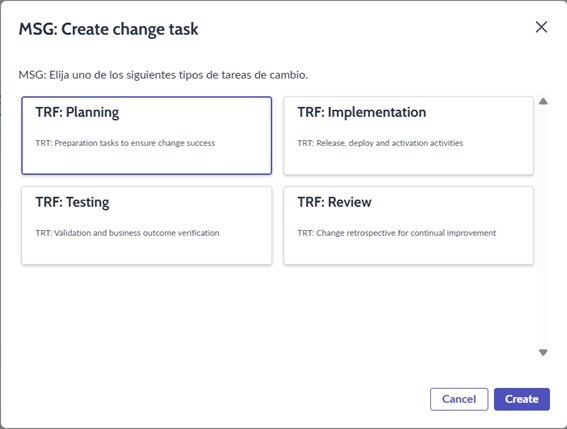Click the 'TRF: Implementation' heading text
This screenshot has width=567, height=429.
(x=362, y=112)
